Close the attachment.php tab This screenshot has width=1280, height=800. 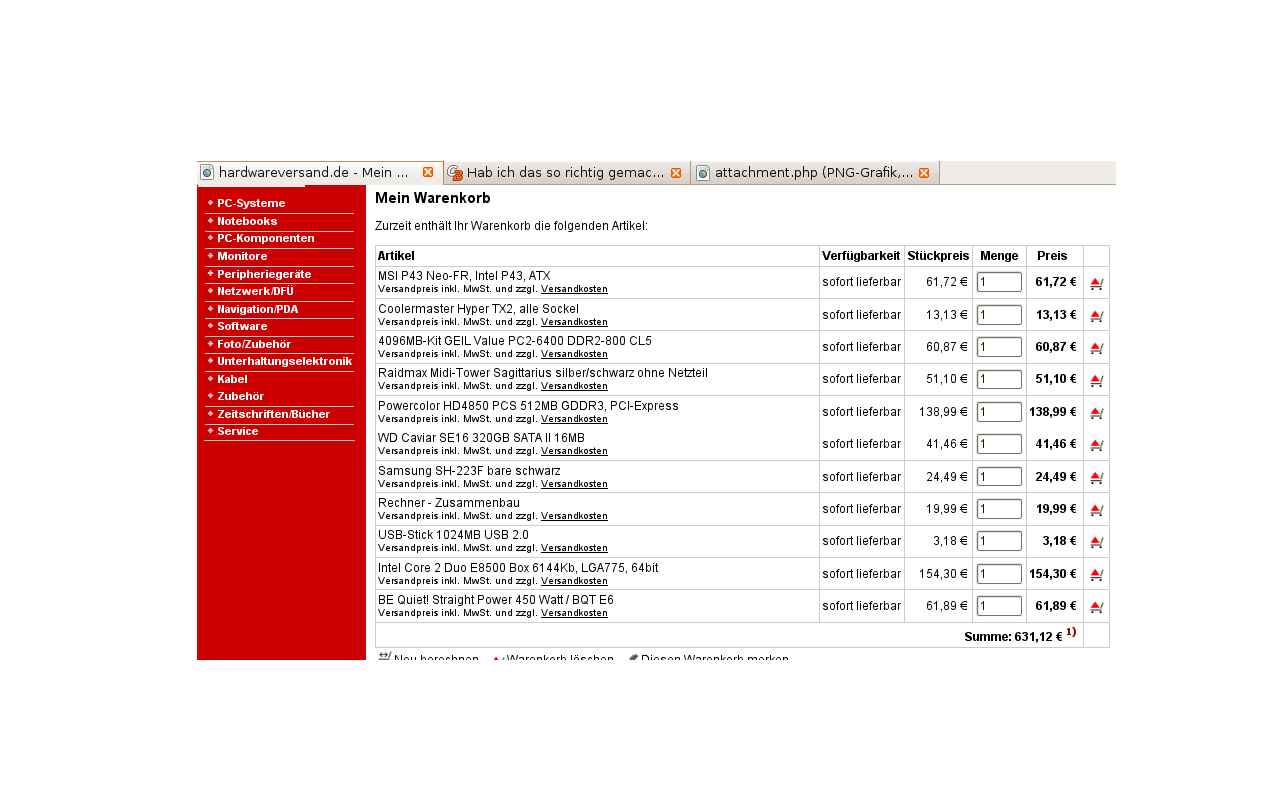[924, 173]
